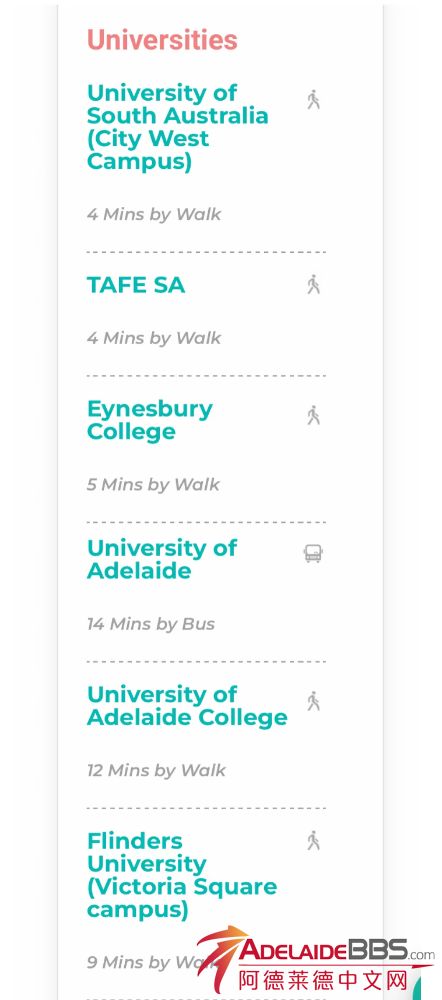Click 4 Mins by Walk under City West Campus
Viewport: 442px width, 1000px height.
(154, 214)
